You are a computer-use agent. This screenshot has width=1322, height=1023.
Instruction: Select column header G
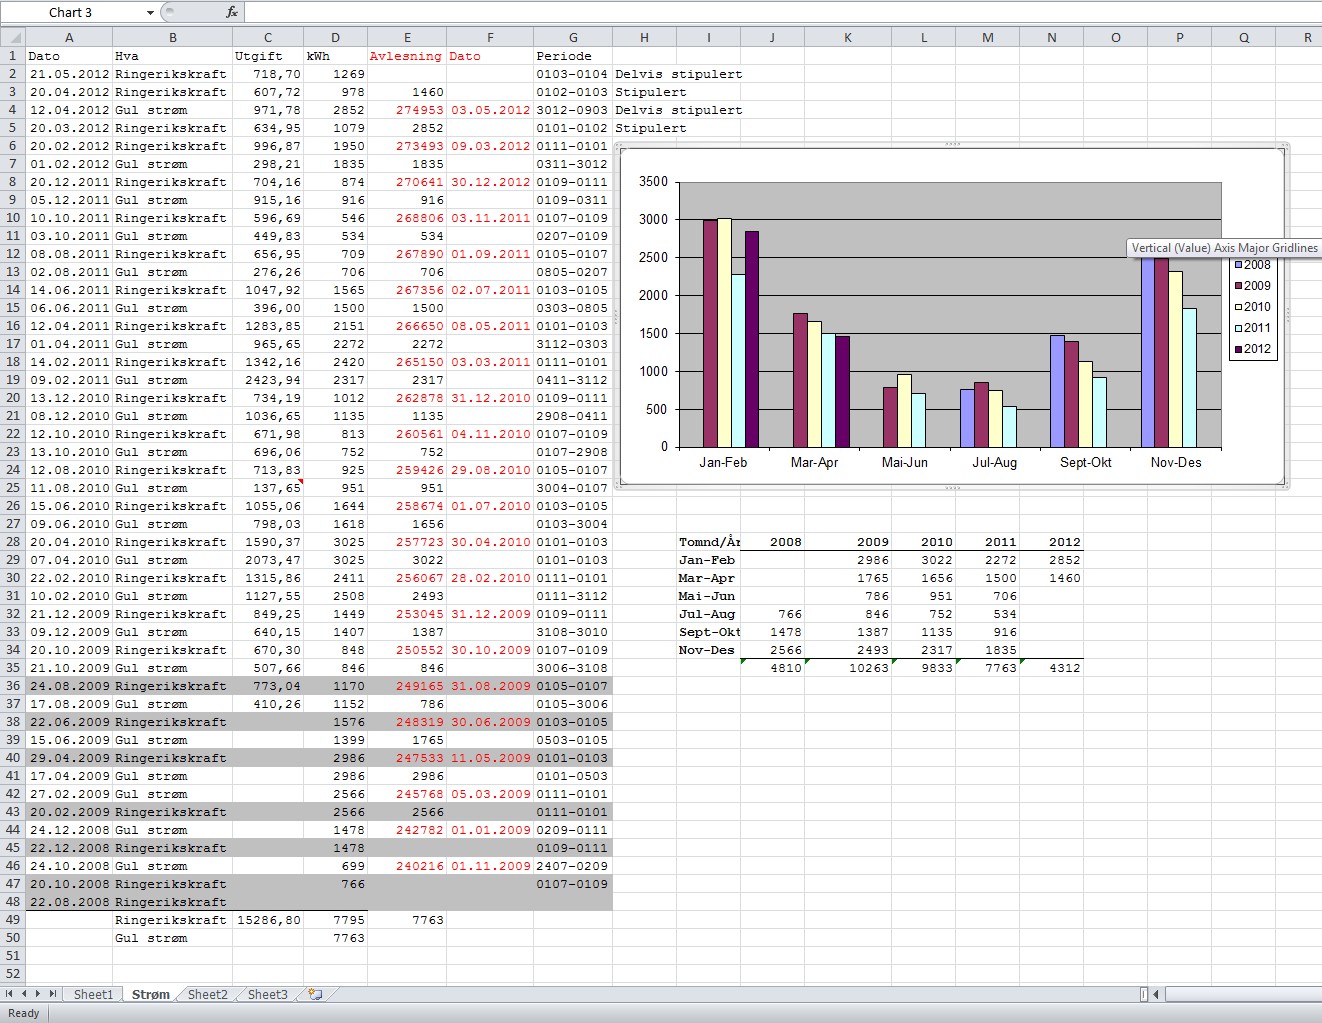pyautogui.click(x=573, y=38)
